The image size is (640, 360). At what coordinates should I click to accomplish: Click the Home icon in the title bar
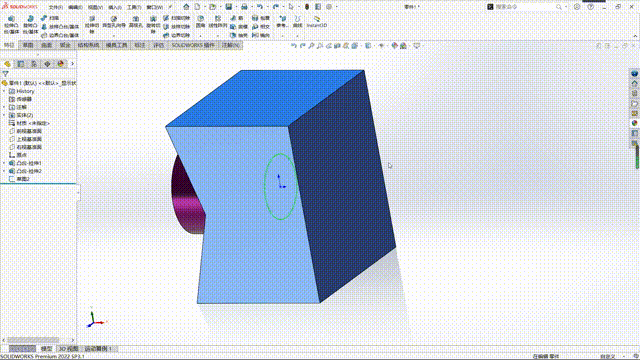point(186,7)
